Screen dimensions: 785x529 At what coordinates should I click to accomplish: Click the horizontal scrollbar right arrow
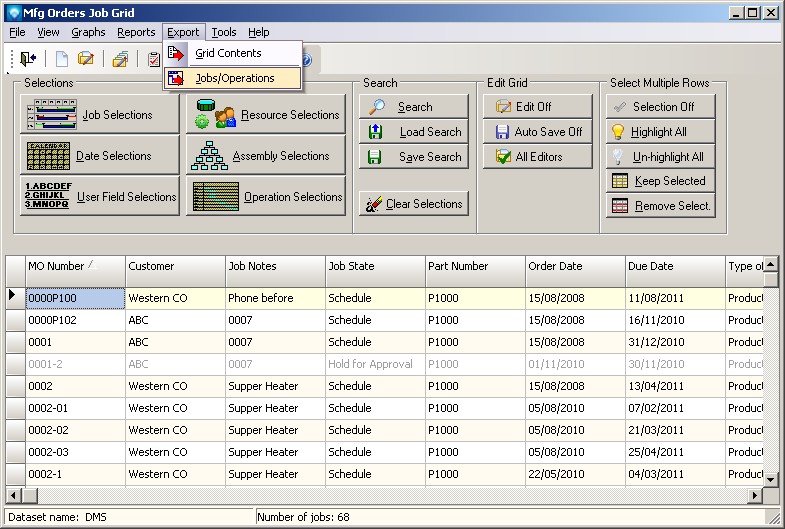point(755,496)
